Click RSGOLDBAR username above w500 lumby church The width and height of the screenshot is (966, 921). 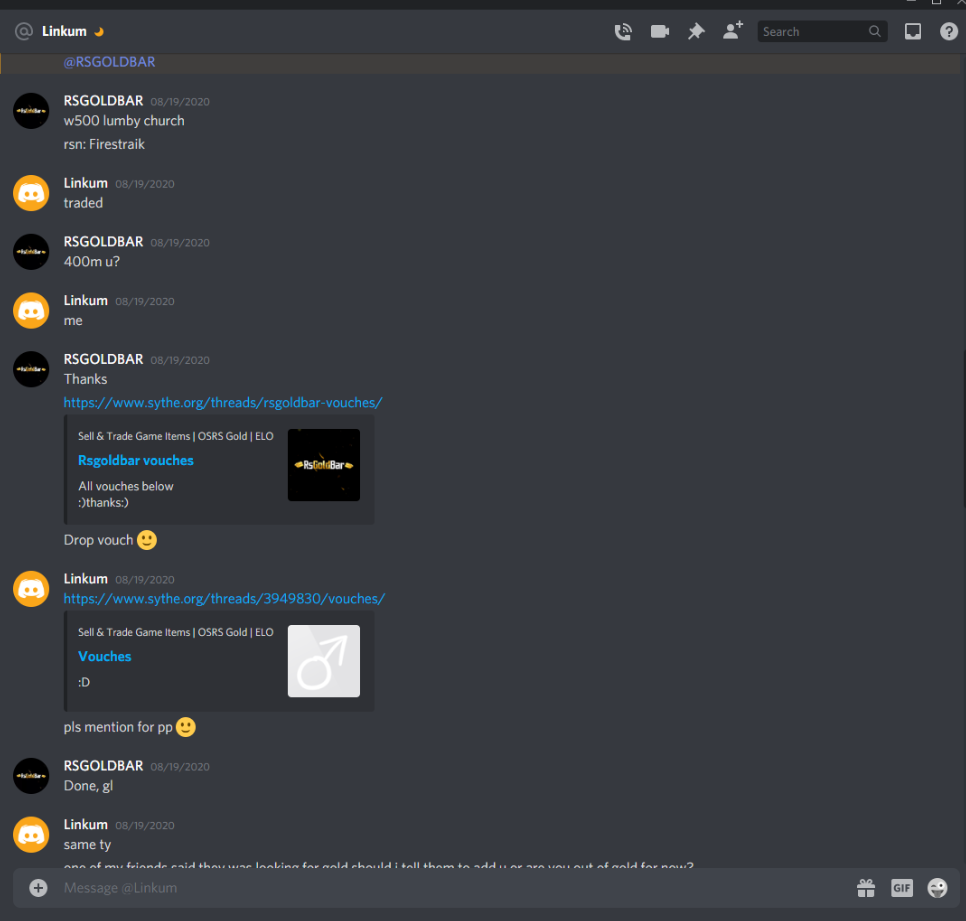tap(103, 100)
